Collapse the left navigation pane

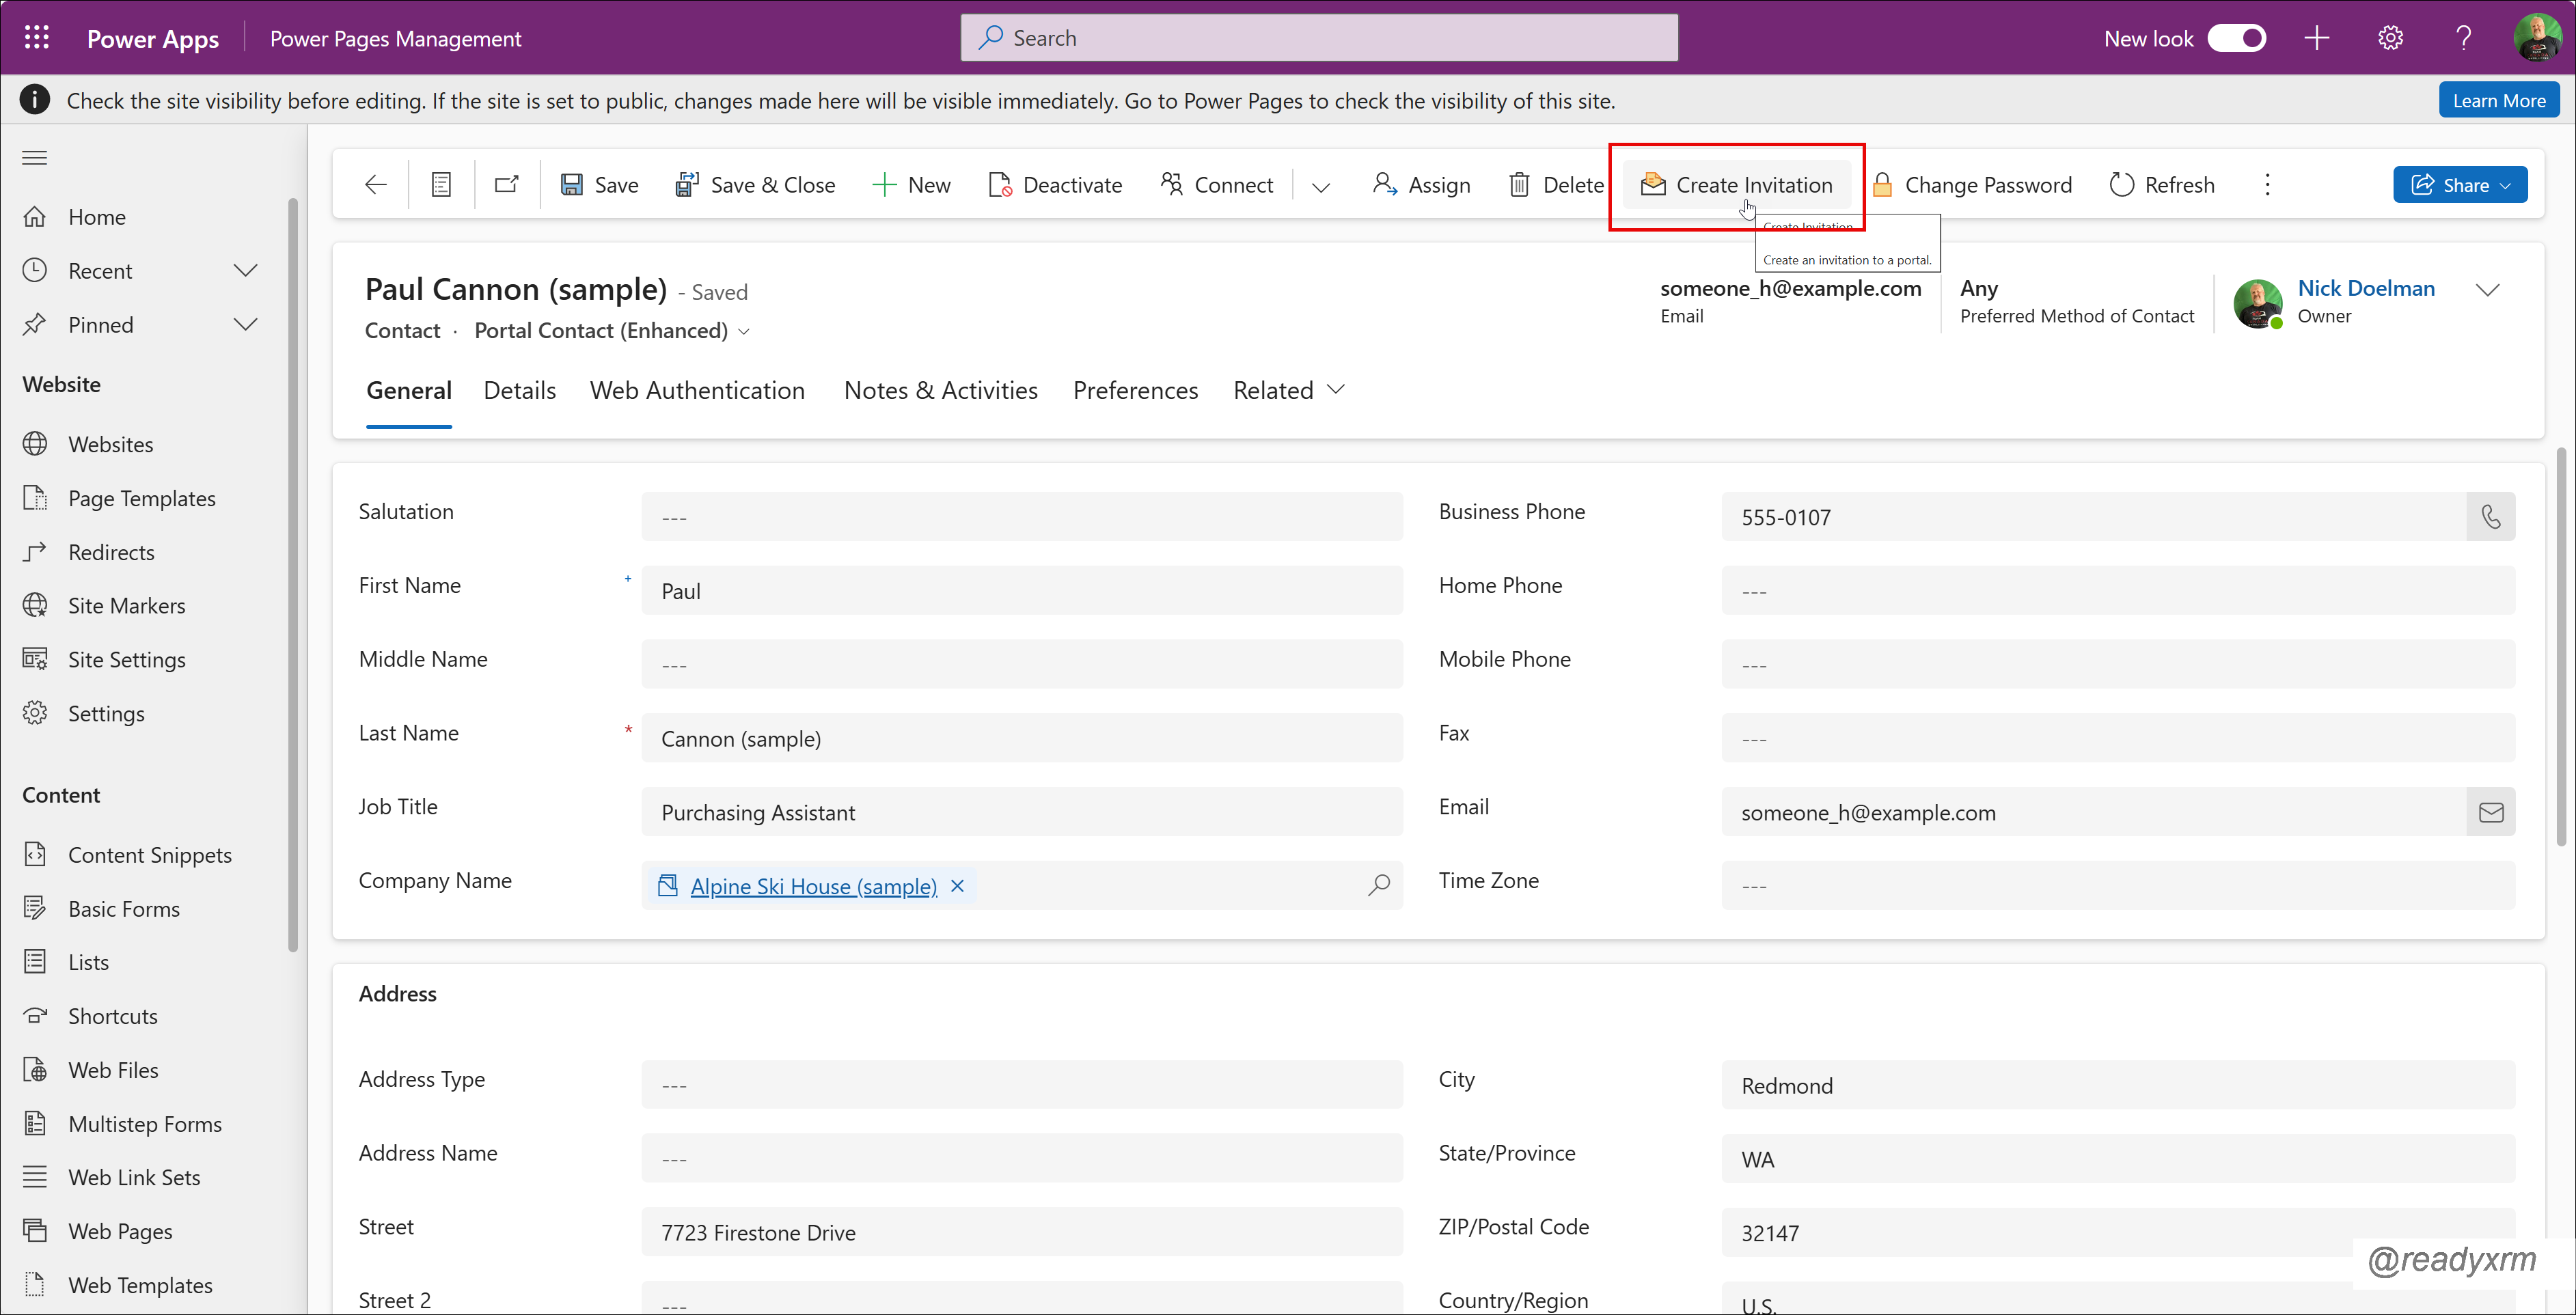pos(33,157)
